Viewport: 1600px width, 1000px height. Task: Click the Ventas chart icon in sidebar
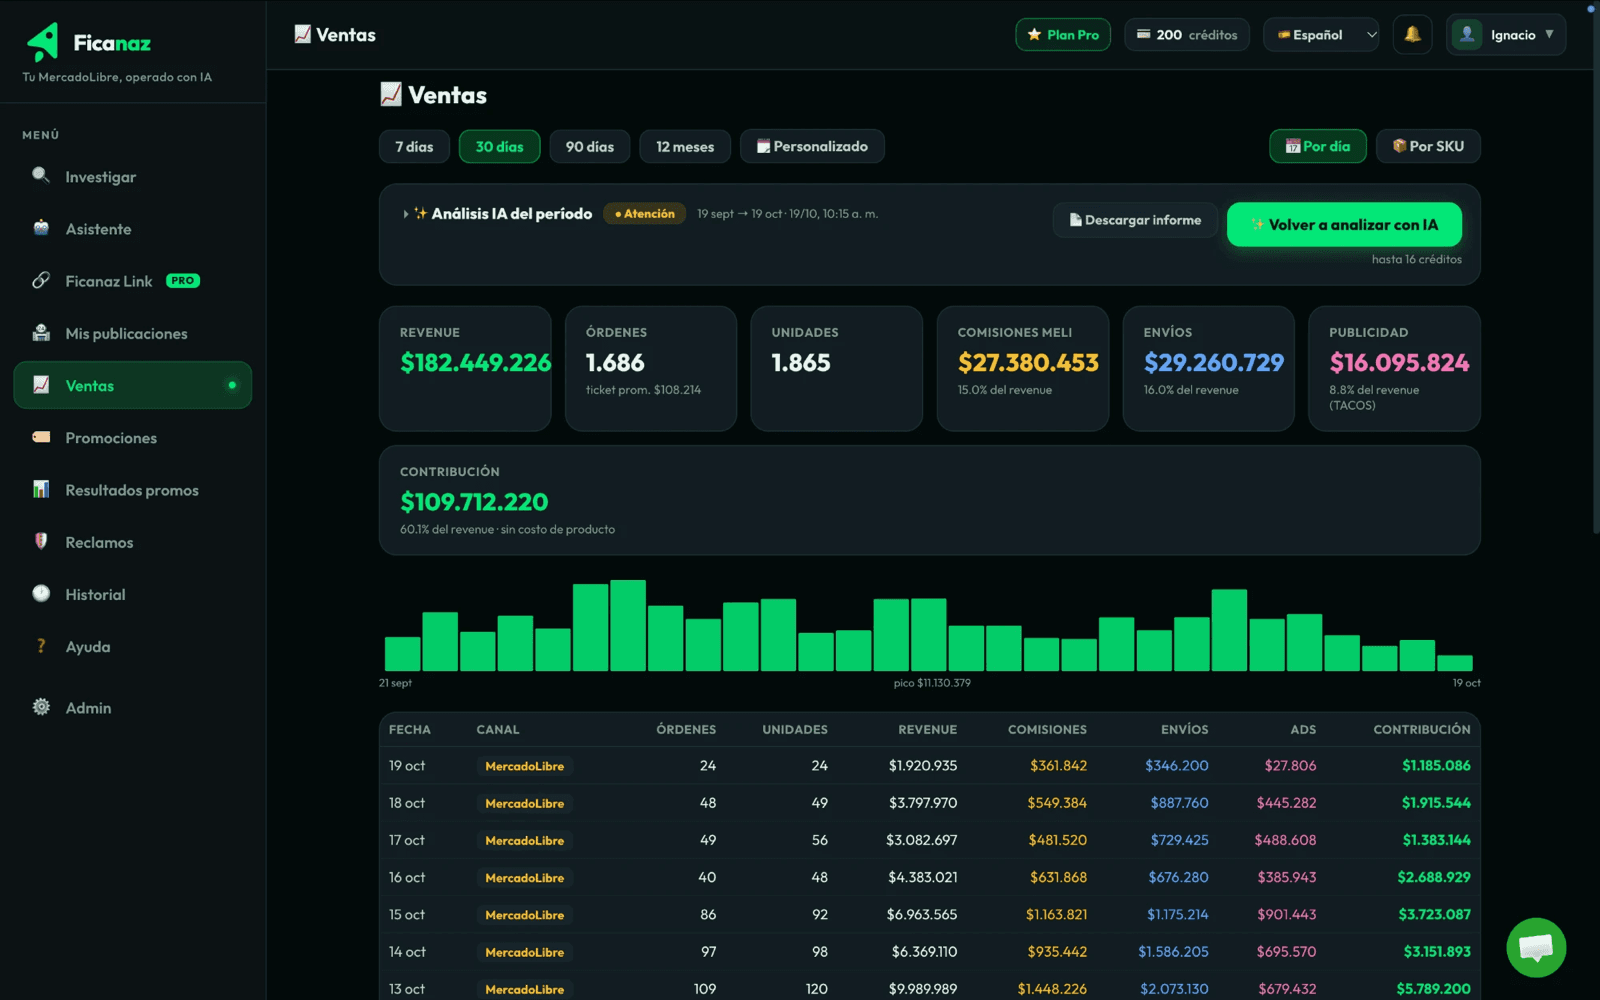(41, 385)
